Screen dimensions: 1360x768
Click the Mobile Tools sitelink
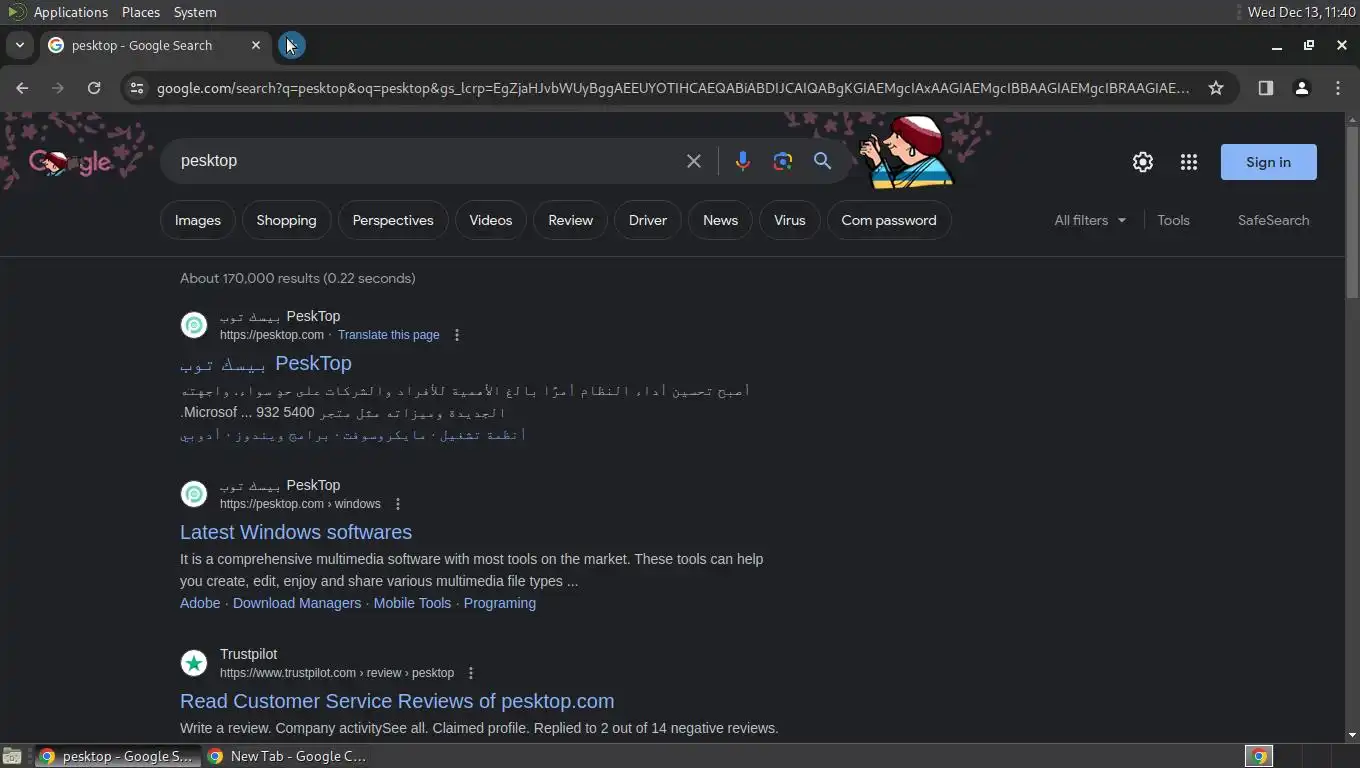[412, 603]
